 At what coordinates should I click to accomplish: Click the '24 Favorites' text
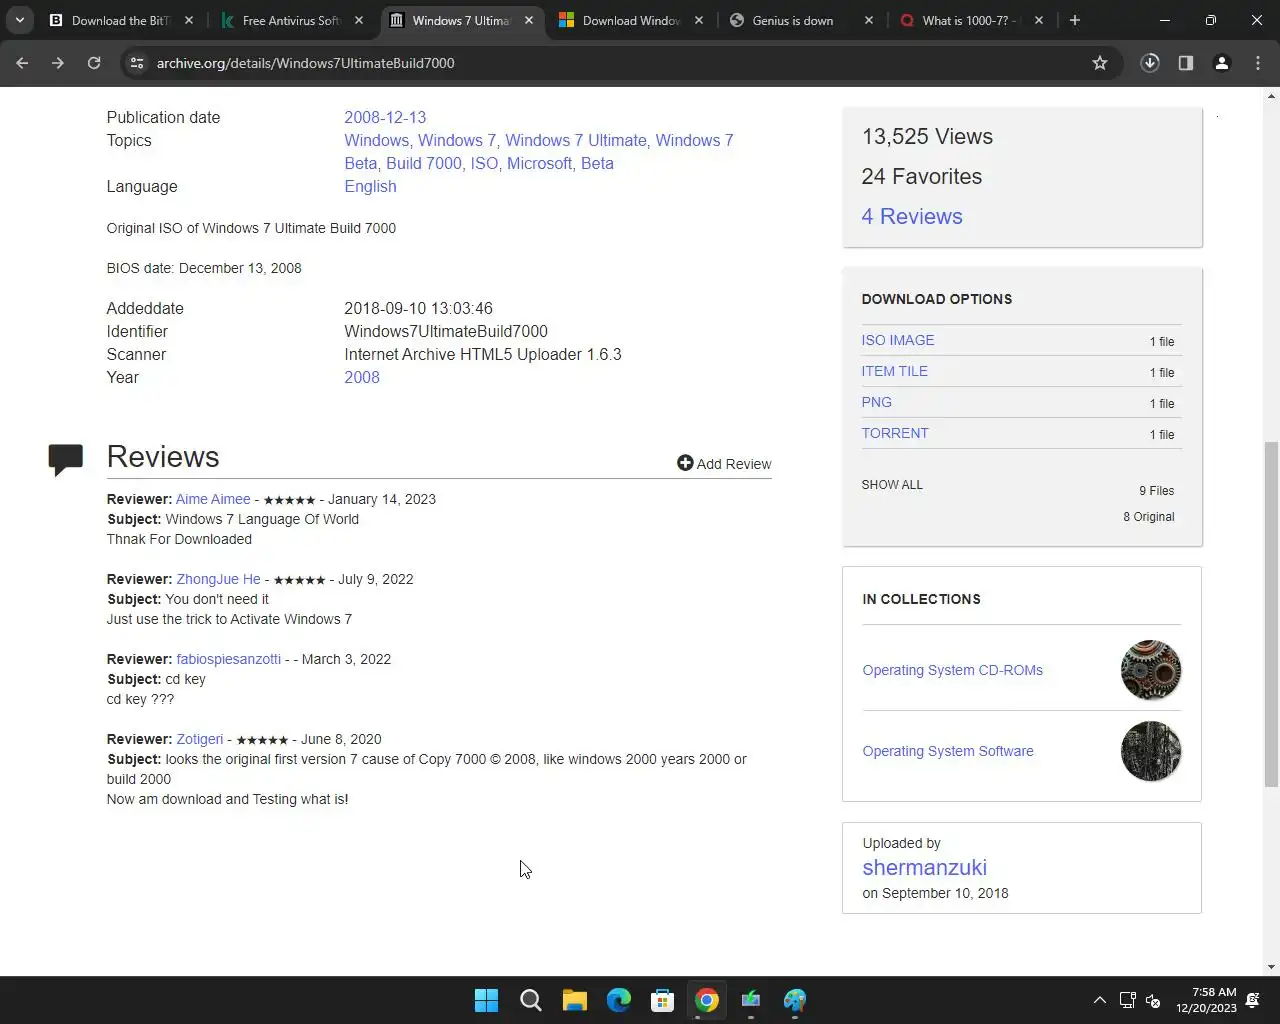click(x=922, y=176)
